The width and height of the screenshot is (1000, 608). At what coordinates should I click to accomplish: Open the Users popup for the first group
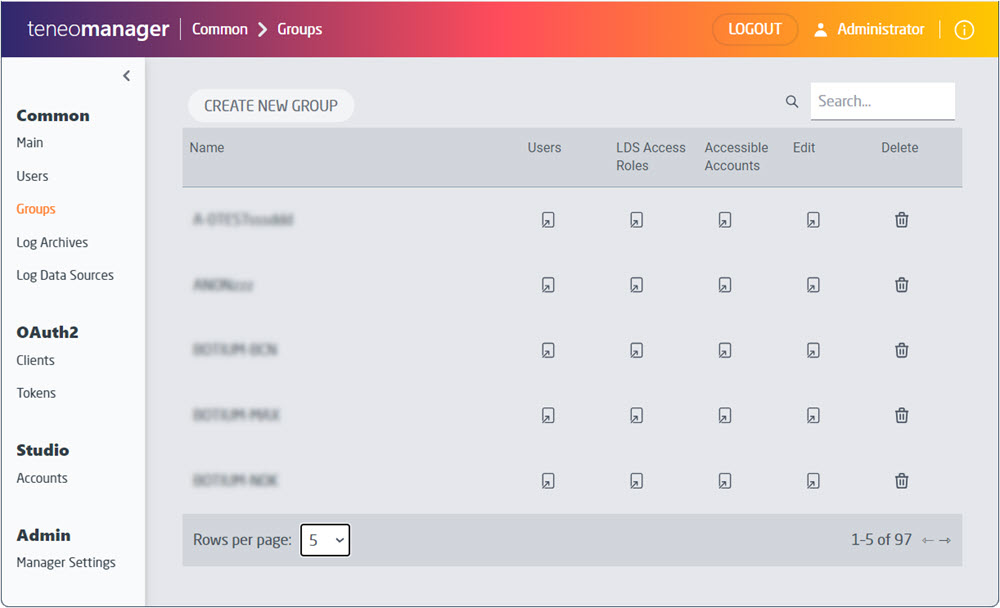[x=547, y=220]
